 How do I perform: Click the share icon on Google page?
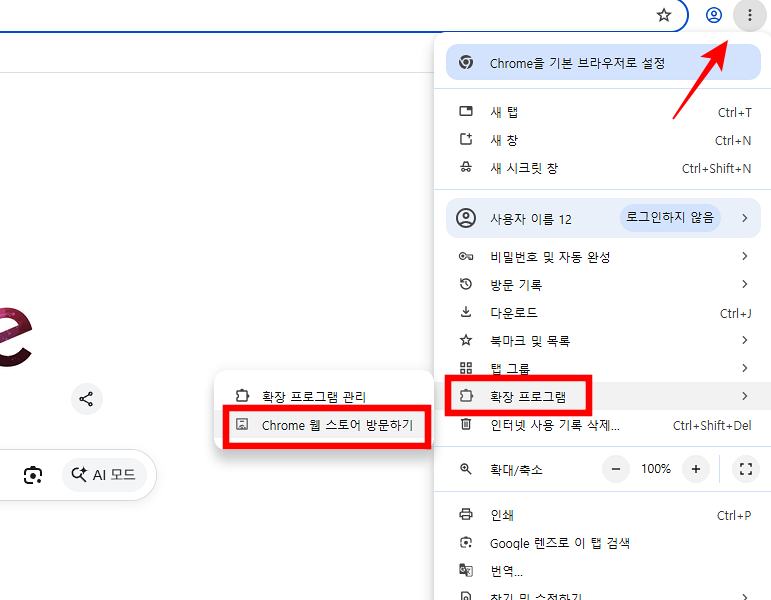[x=87, y=399]
